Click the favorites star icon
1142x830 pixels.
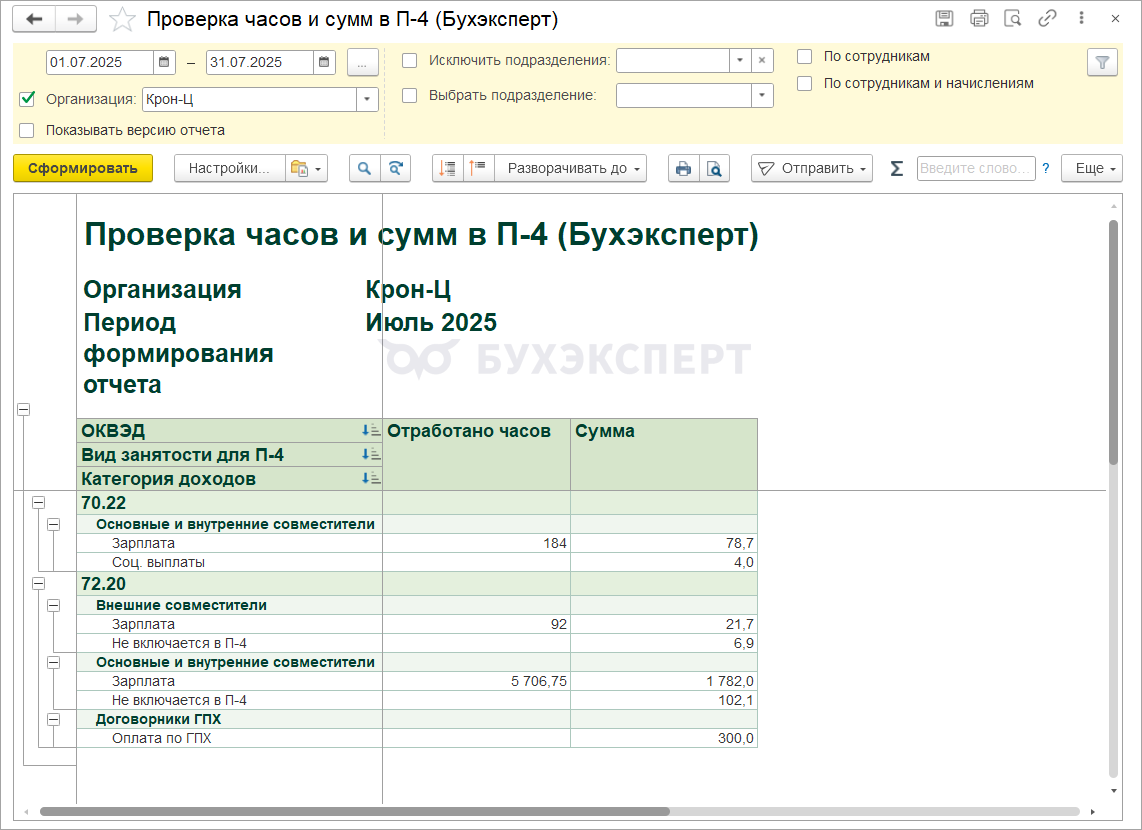(x=123, y=19)
